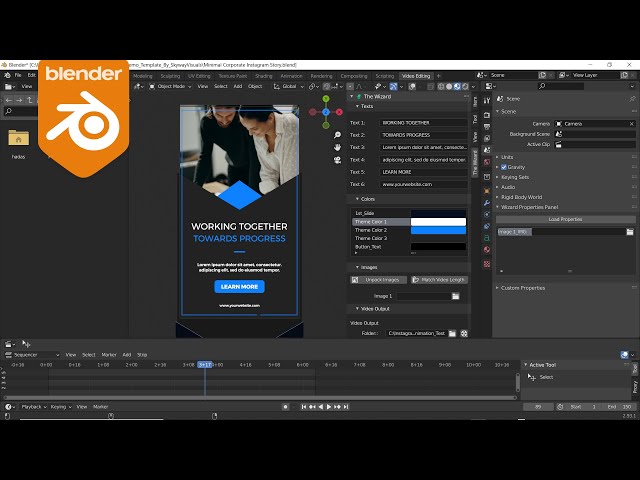The image size is (640, 480).
Task: Open the Font data 'a' tab icon
Action: pyautogui.click(x=487, y=238)
